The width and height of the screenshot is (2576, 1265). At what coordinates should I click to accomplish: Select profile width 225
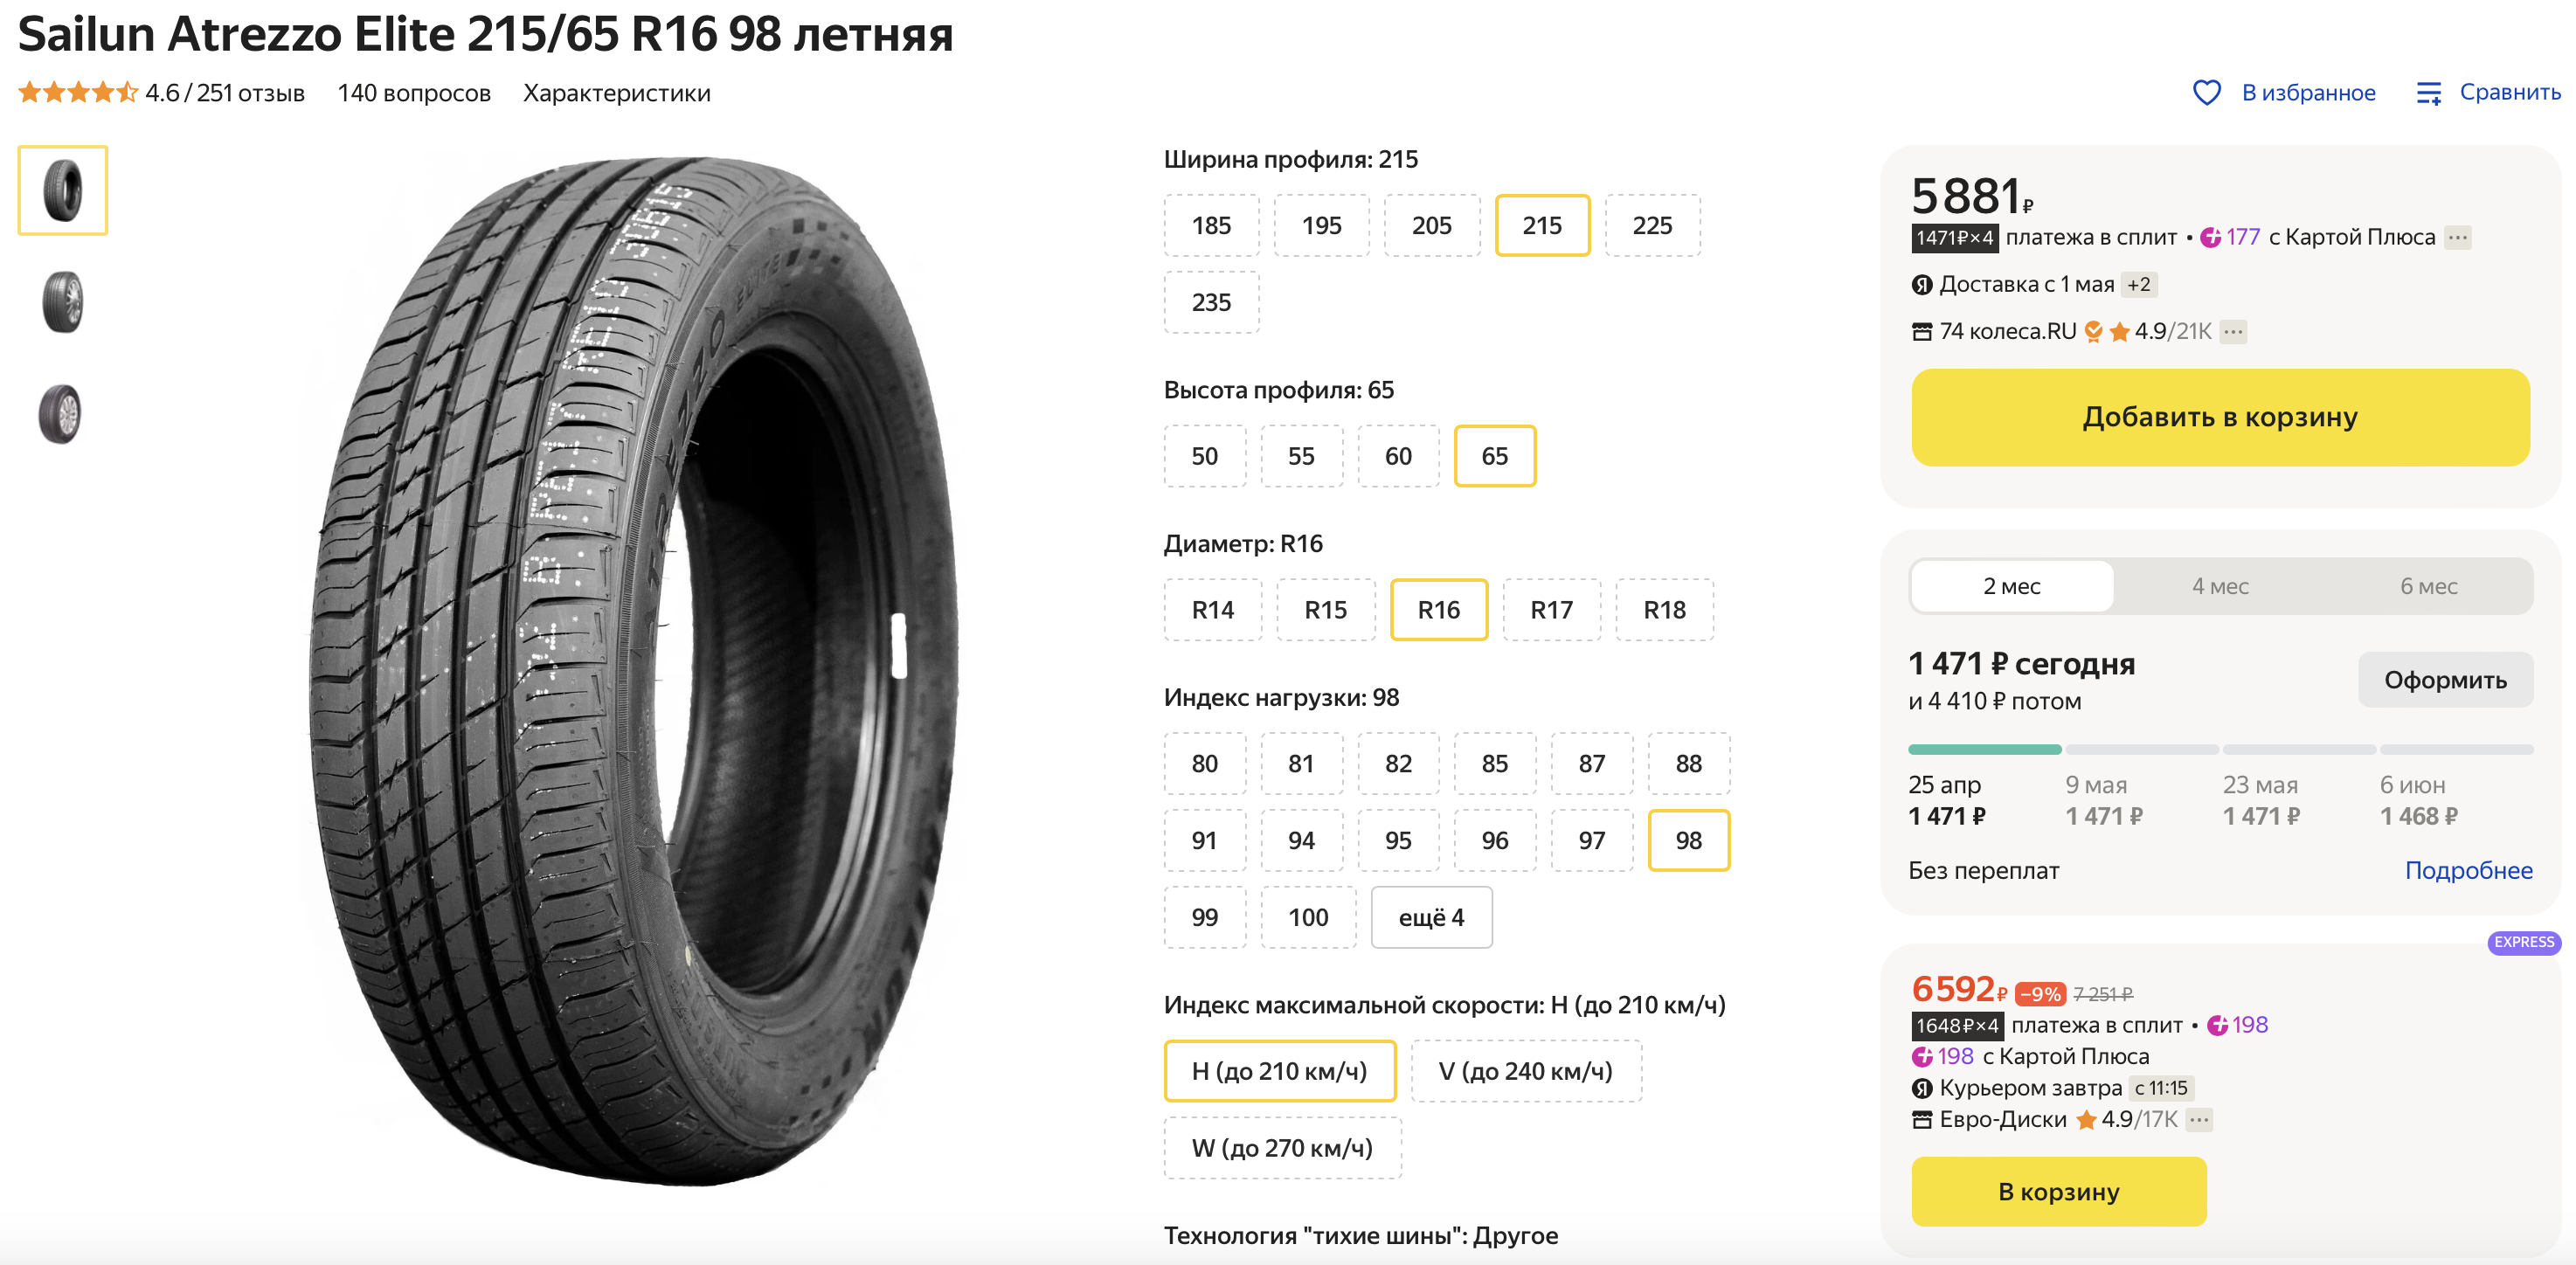1651,226
